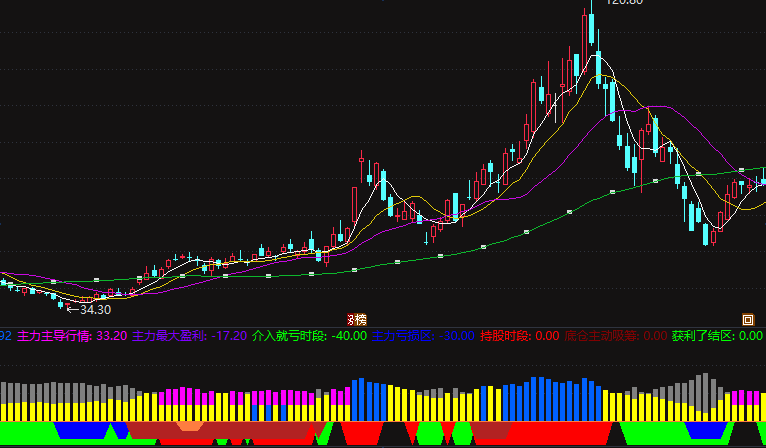Click the tall gray histogram bars at right
The image size is (766, 448).
(702, 391)
